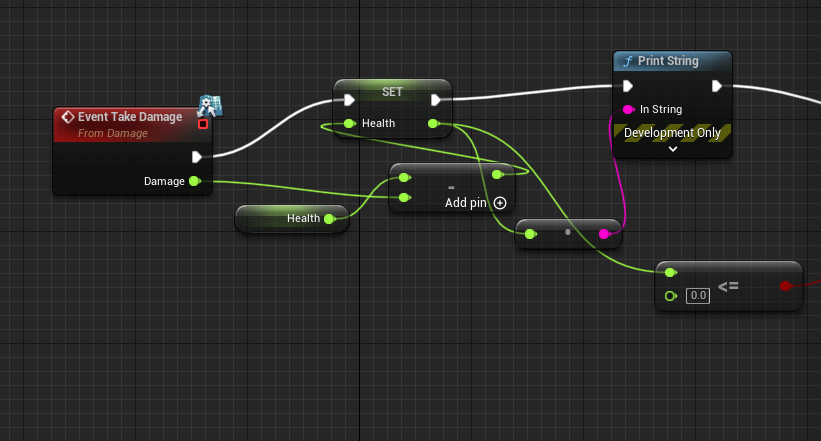Viewport: 821px width, 441px height.
Task: Click the Print String exec output pin
Action: coord(717,86)
